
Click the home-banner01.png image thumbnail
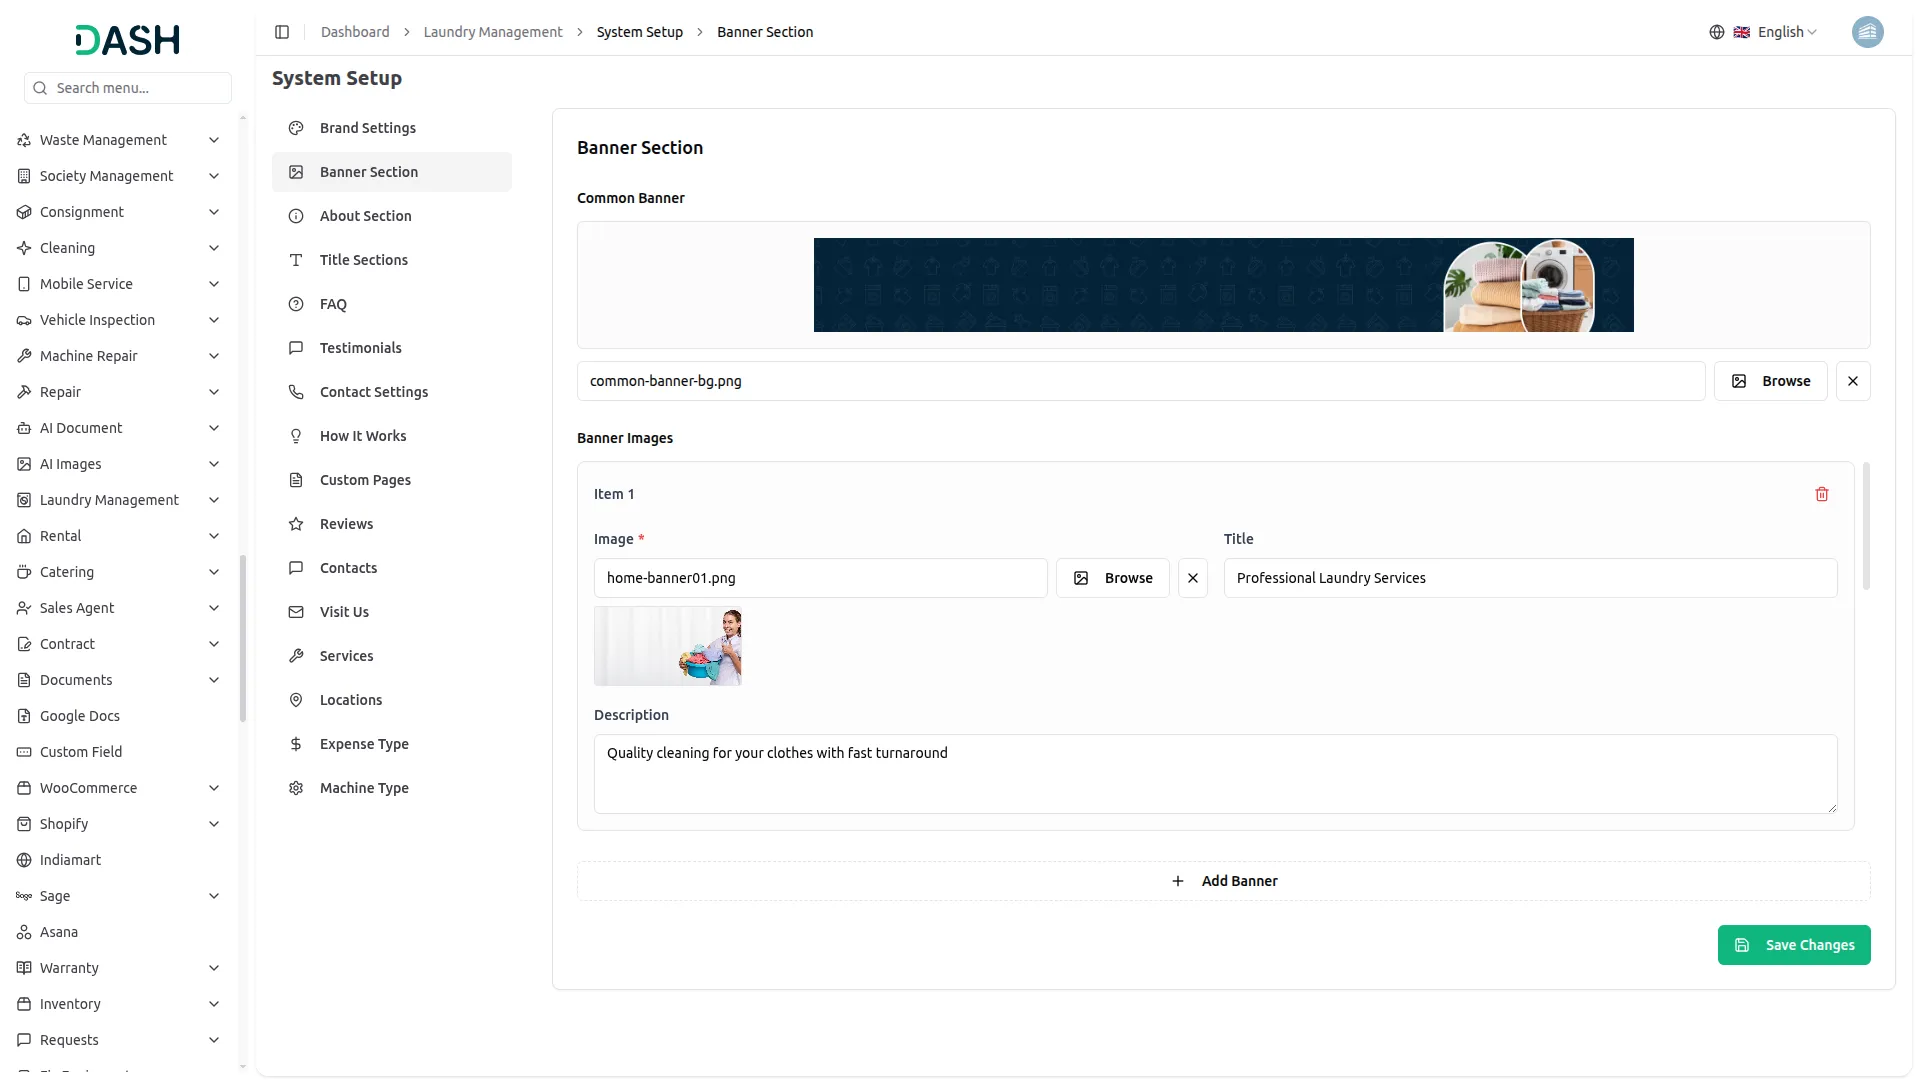(x=668, y=646)
